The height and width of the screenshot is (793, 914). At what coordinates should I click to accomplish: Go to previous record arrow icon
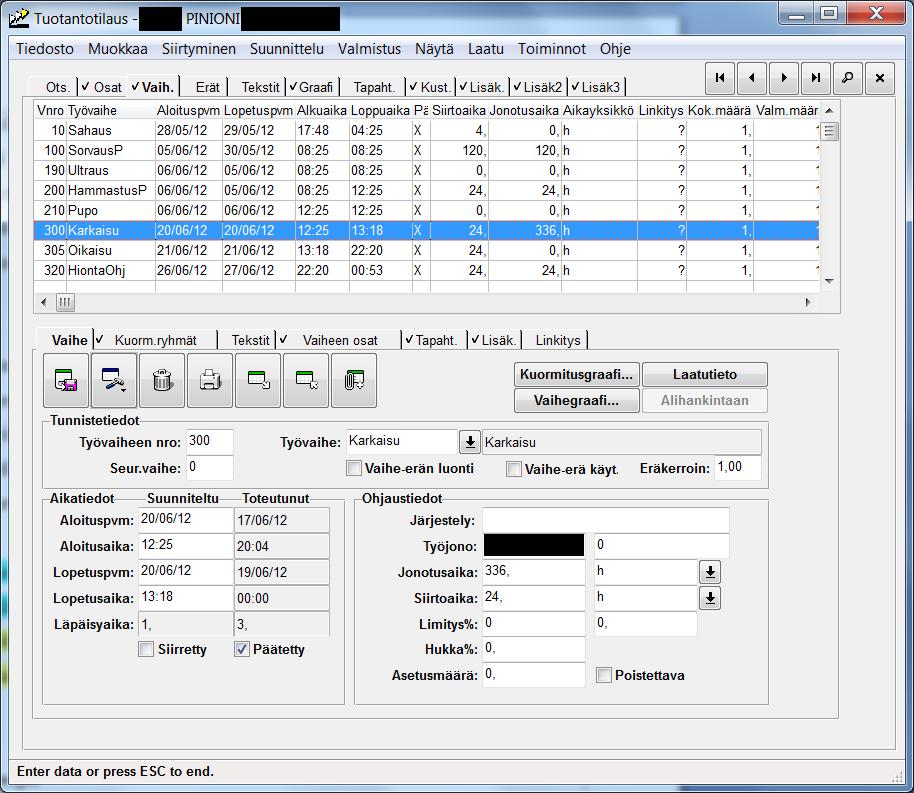click(x=752, y=78)
